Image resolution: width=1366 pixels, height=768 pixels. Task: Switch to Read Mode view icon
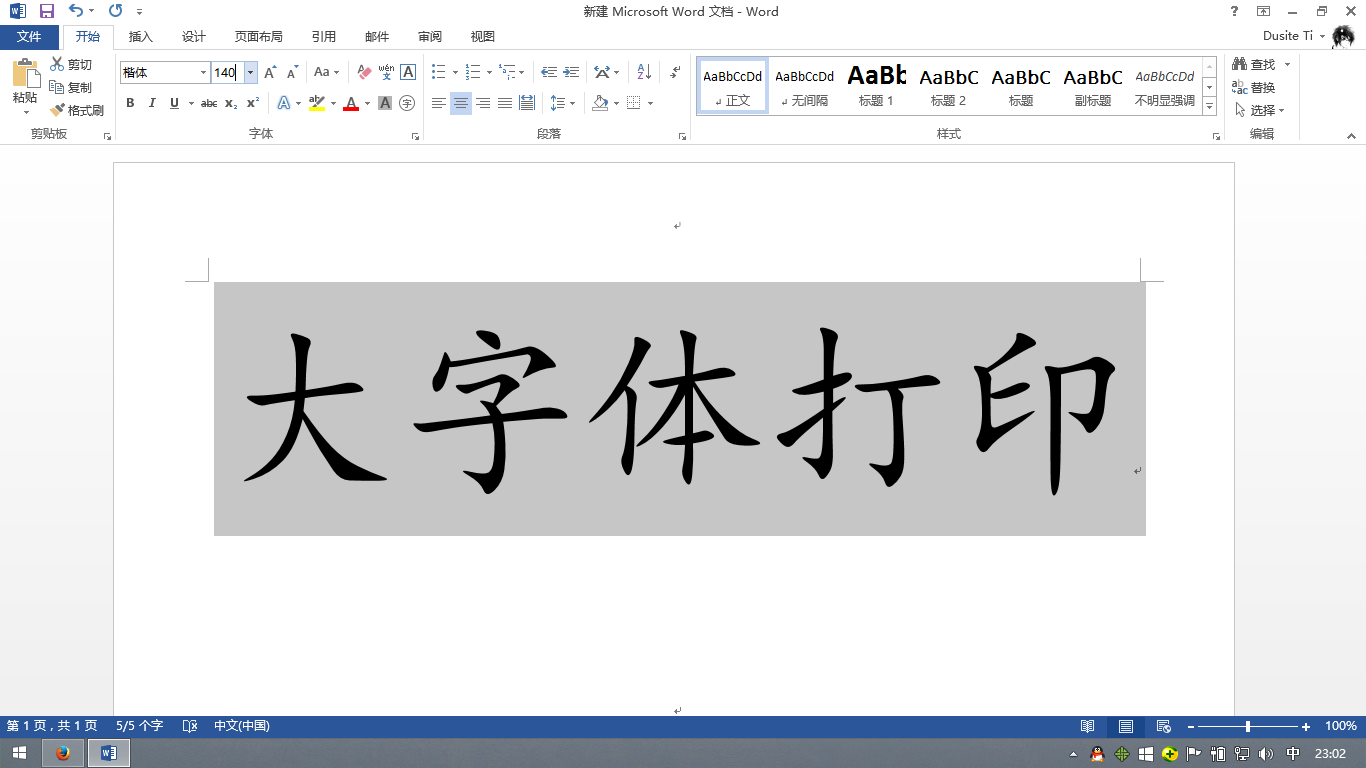(x=1088, y=726)
